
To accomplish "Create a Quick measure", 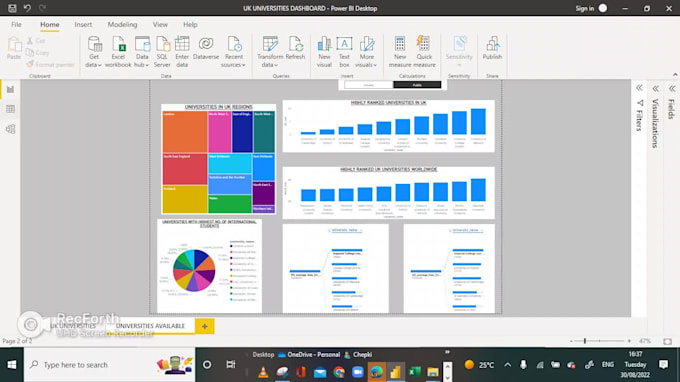I will [x=424, y=52].
